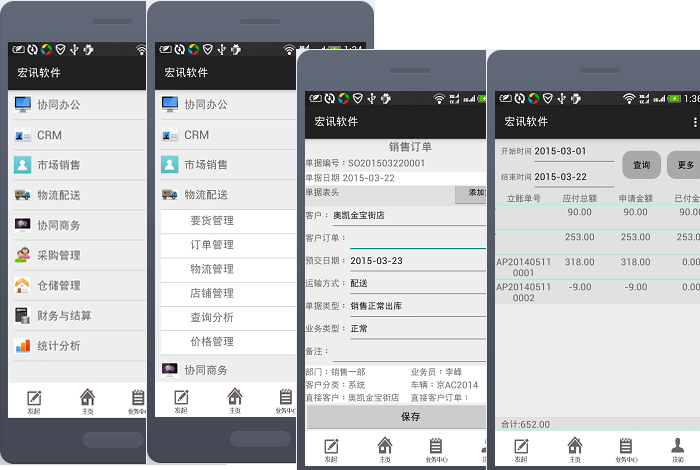This screenshot has height=470, width=700.
Task: Tap the 统计分析 bar chart icon
Action: pyautogui.click(x=23, y=346)
